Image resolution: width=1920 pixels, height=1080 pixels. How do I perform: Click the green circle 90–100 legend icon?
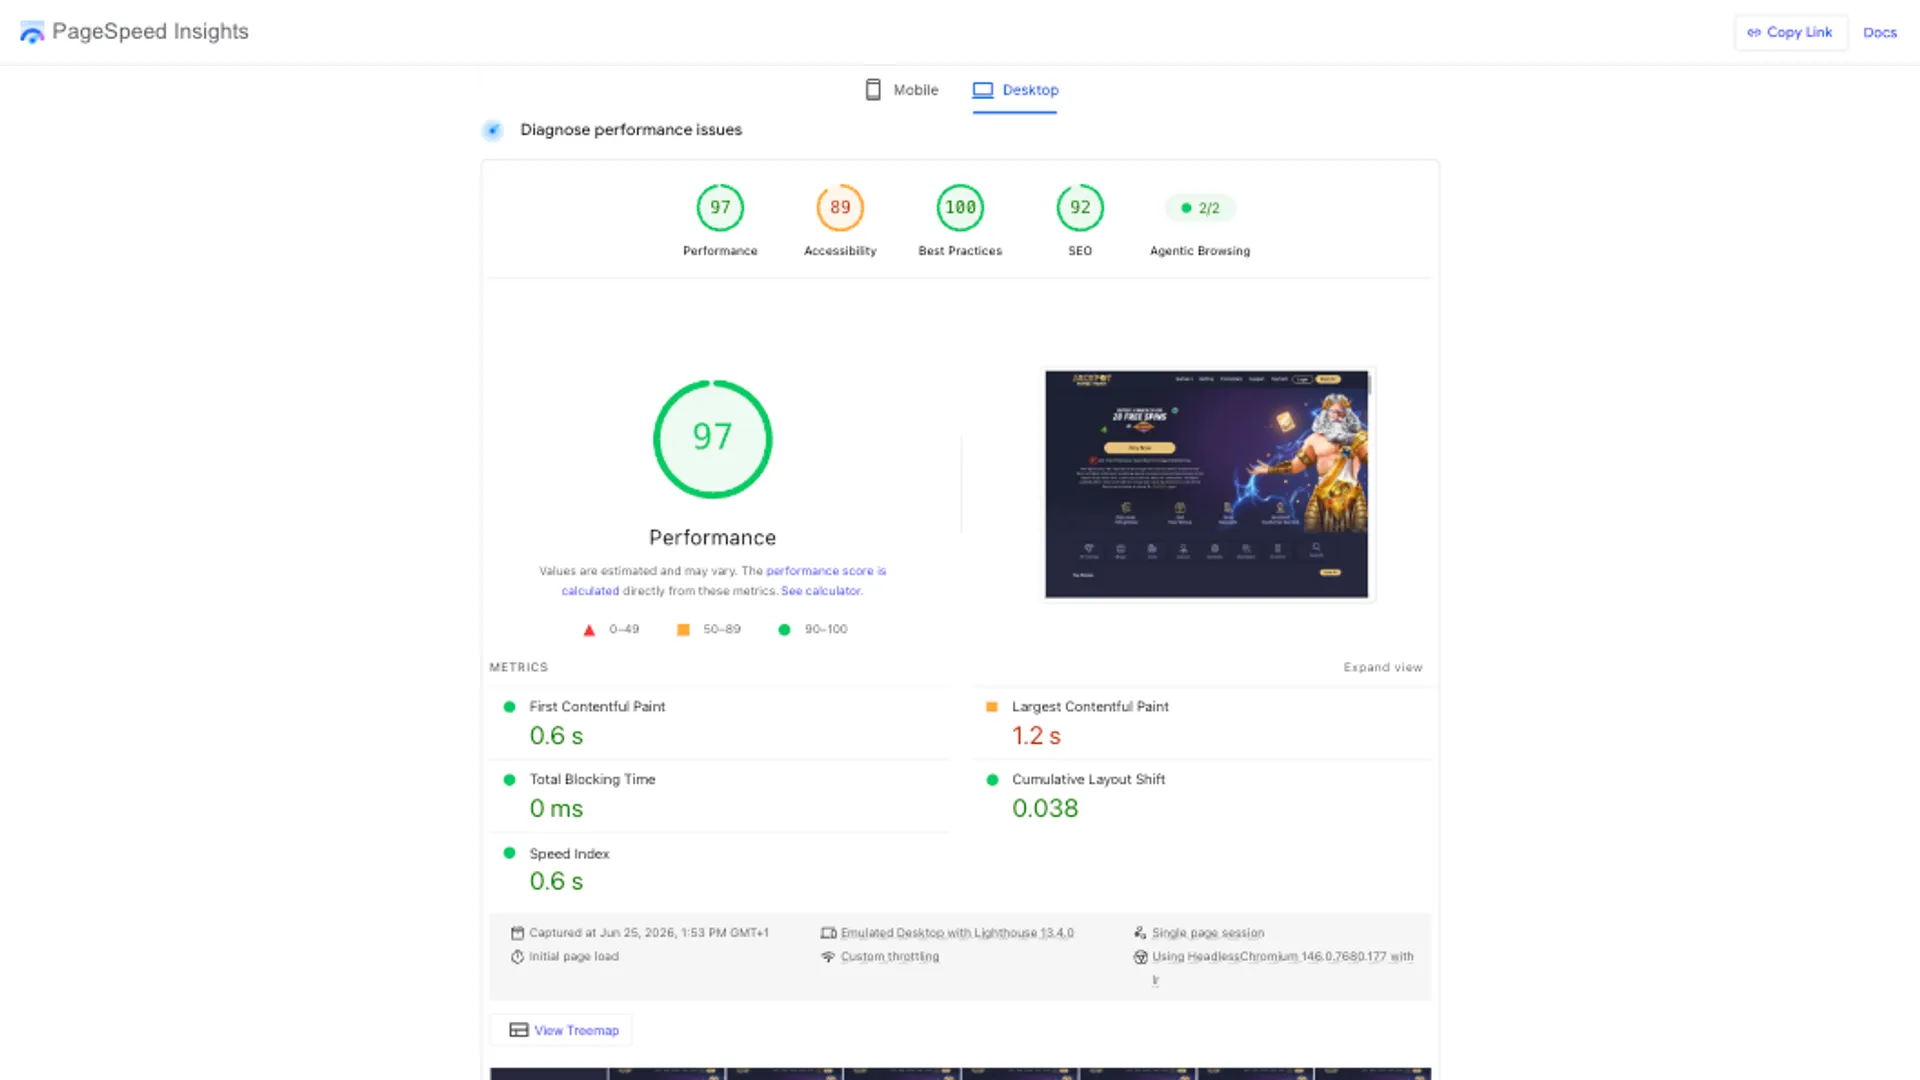pyautogui.click(x=784, y=630)
